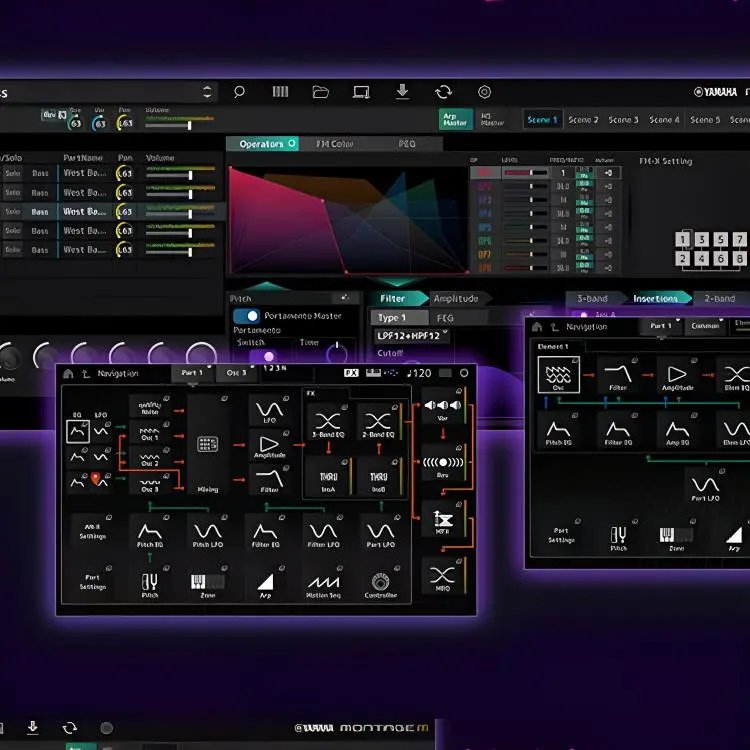This screenshot has height=750, width=750.
Task: Open the LPF12+HPF12 filter type dropdown
Action: click(x=412, y=335)
